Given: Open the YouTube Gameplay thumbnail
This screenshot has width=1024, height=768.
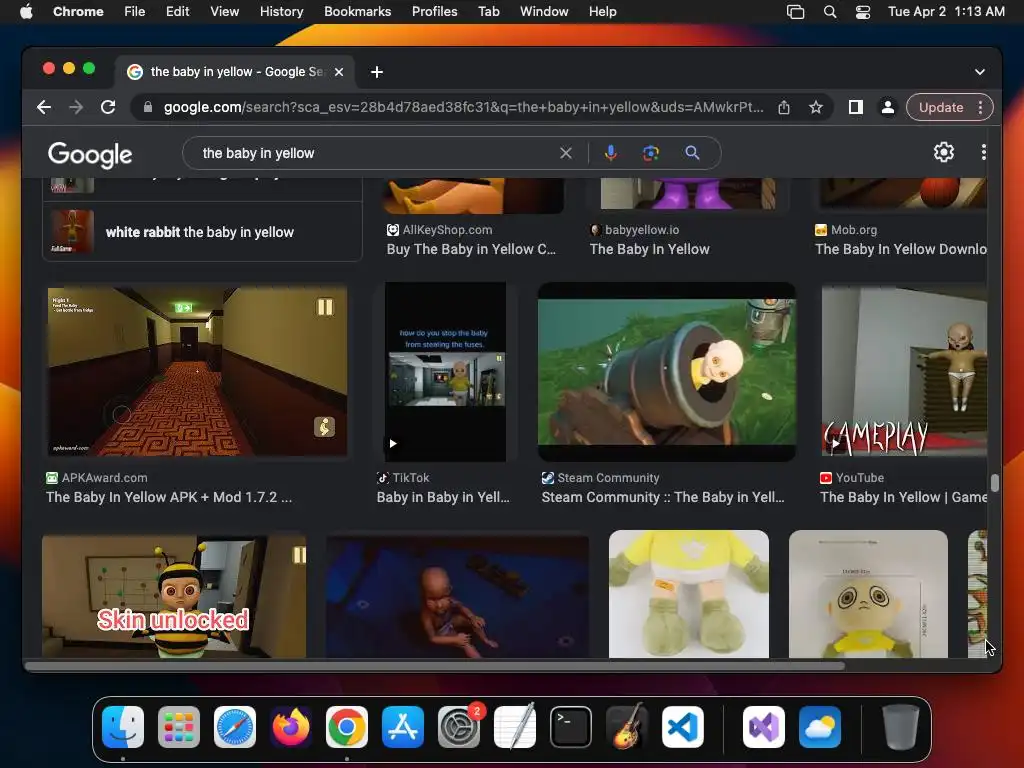Looking at the screenshot, I should [x=904, y=371].
